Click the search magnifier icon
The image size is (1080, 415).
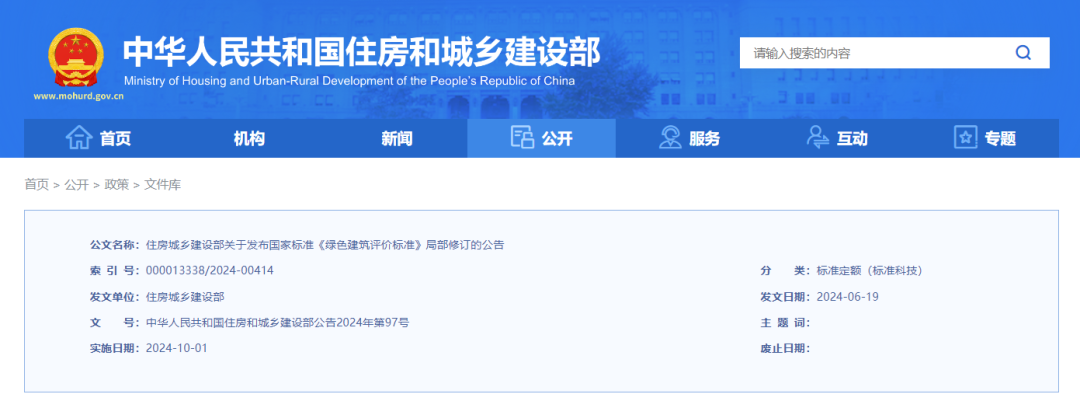click(1022, 53)
